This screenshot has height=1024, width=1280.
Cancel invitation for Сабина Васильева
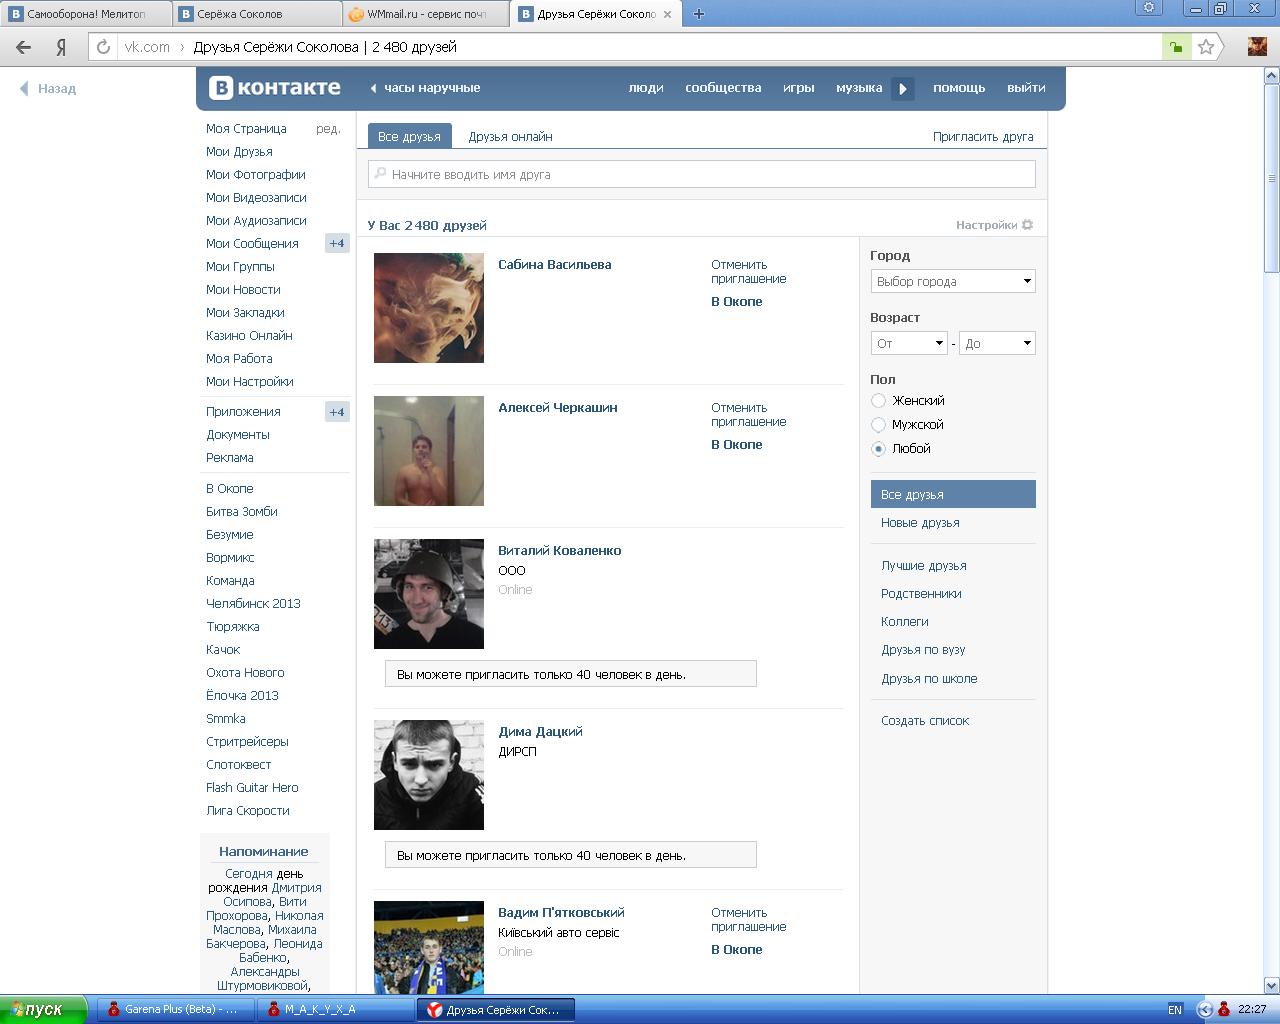(x=748, y=272)
